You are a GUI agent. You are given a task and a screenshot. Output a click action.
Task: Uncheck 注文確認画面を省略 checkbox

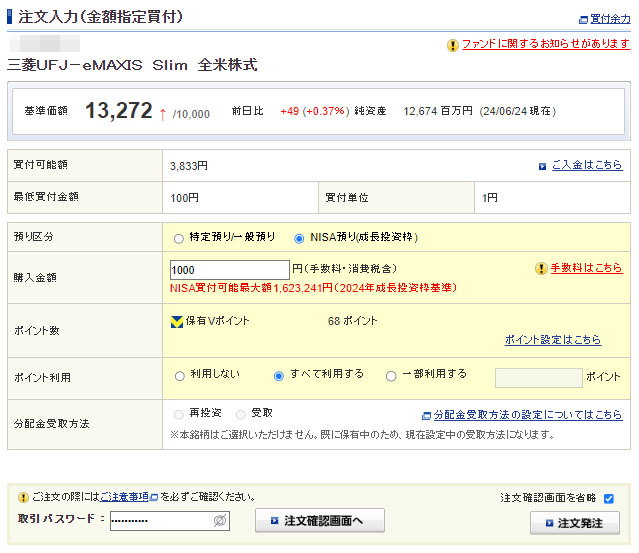[x=609, y=498]
